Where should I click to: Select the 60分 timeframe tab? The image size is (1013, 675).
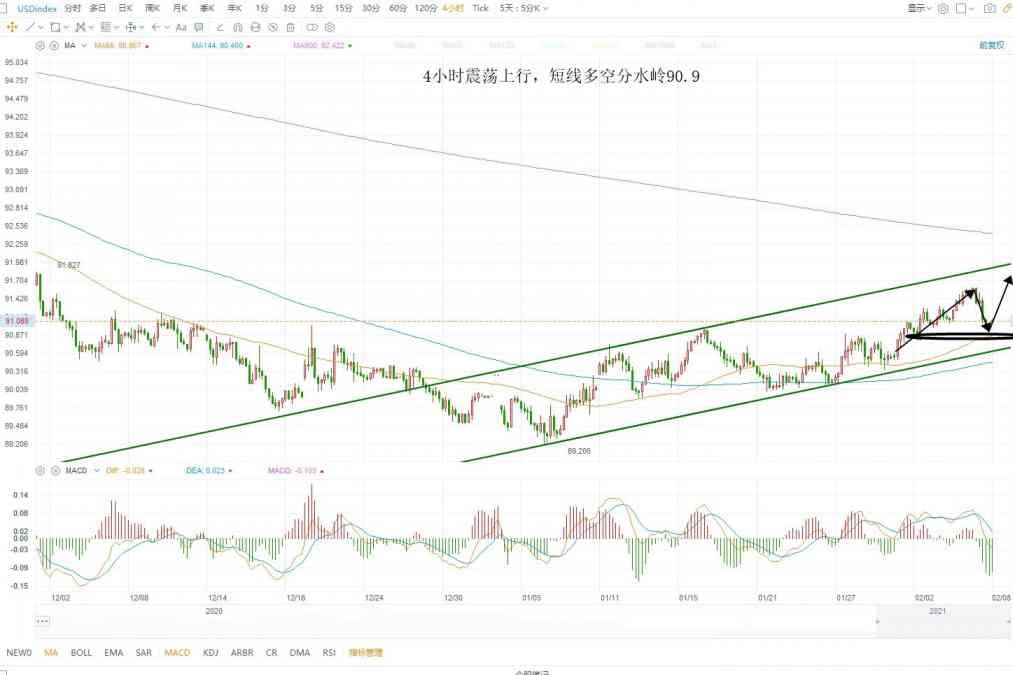[397, 8]
